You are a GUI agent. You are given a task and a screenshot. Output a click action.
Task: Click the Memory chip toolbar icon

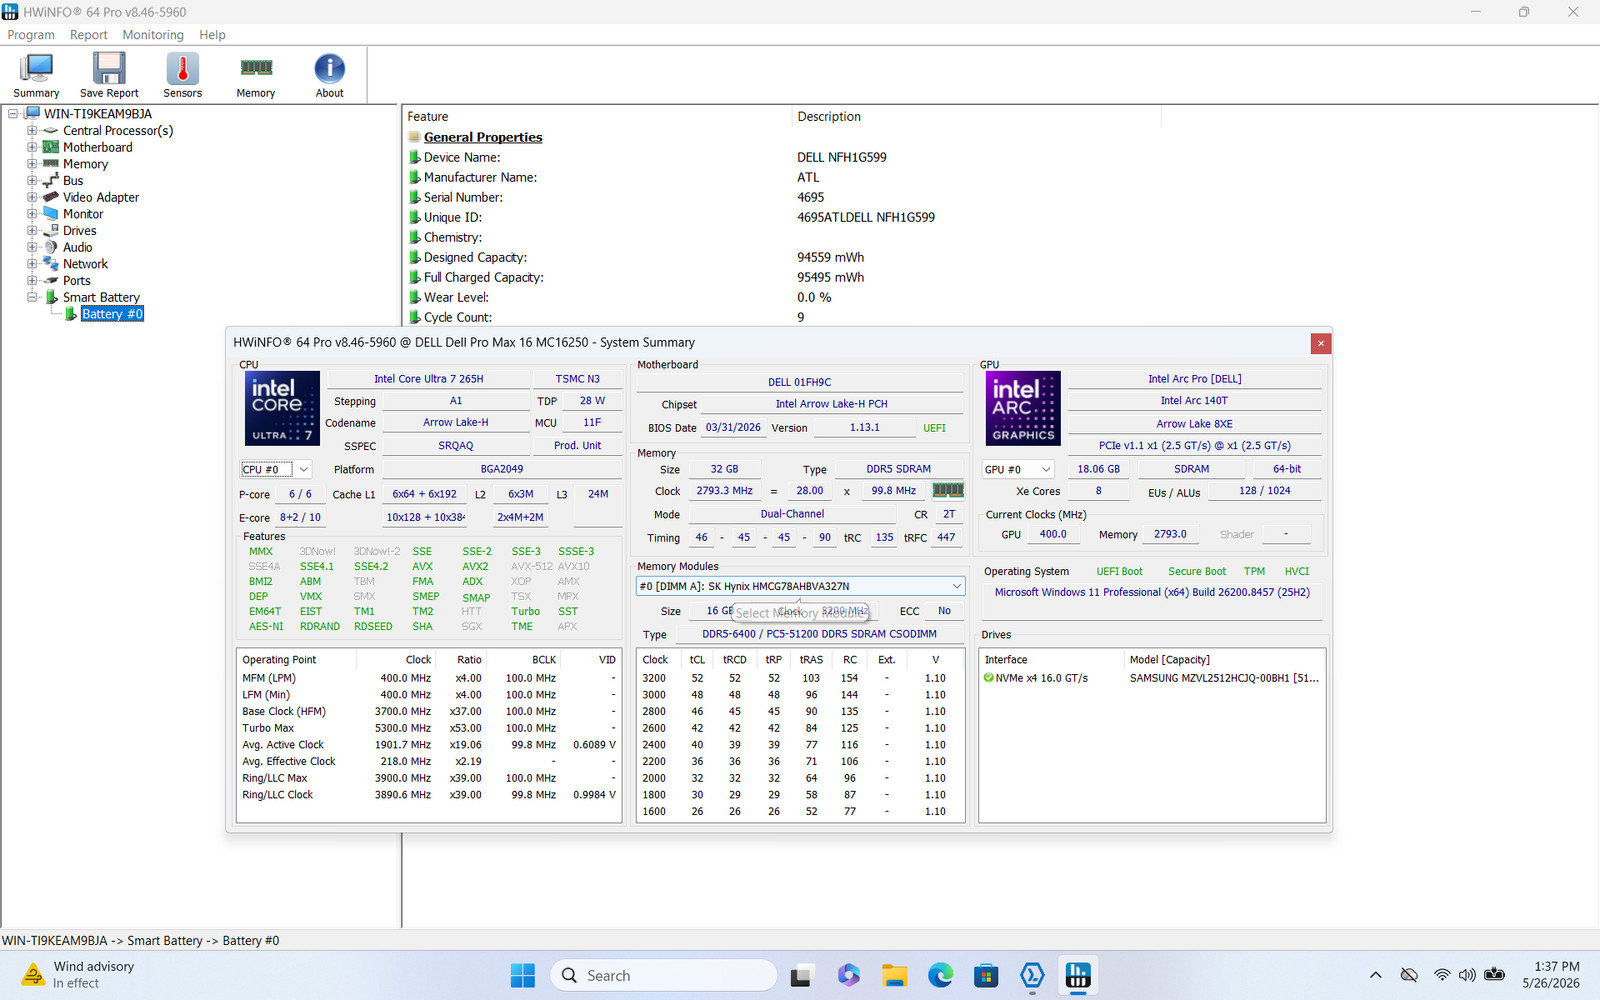(x=256, y=68)
